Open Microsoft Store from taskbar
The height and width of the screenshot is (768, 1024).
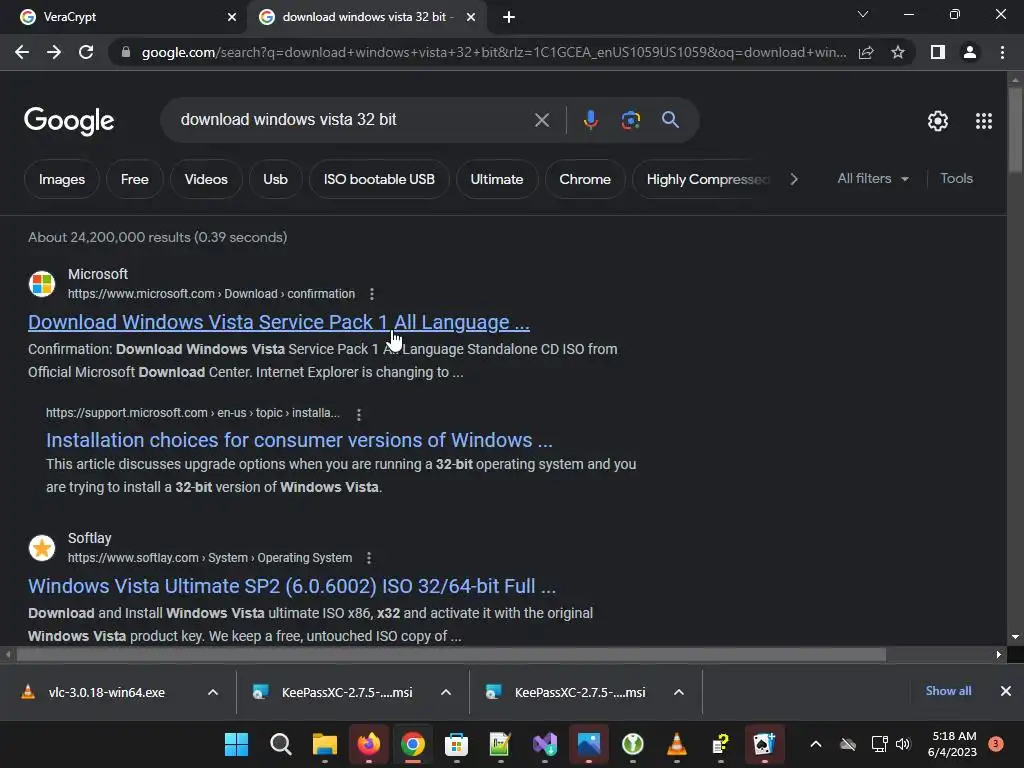click(456, 744)
